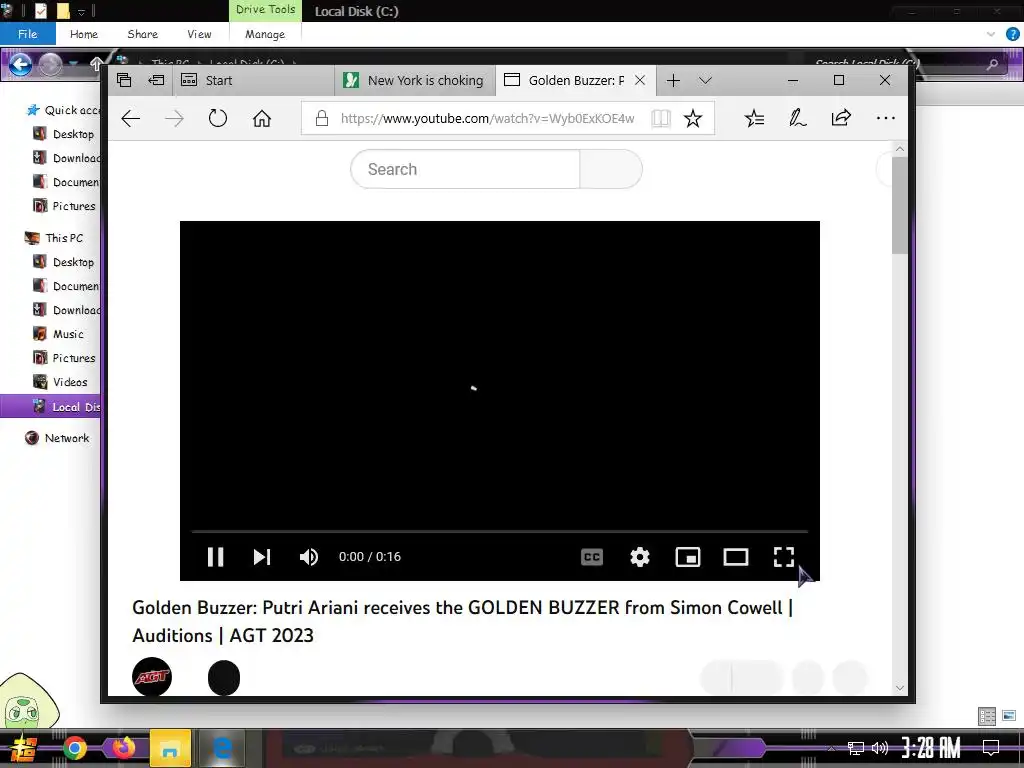Screen dimensions: 1024x768
Task: Launch Firefox from taskbar
Action: click(x=123, y=748)
